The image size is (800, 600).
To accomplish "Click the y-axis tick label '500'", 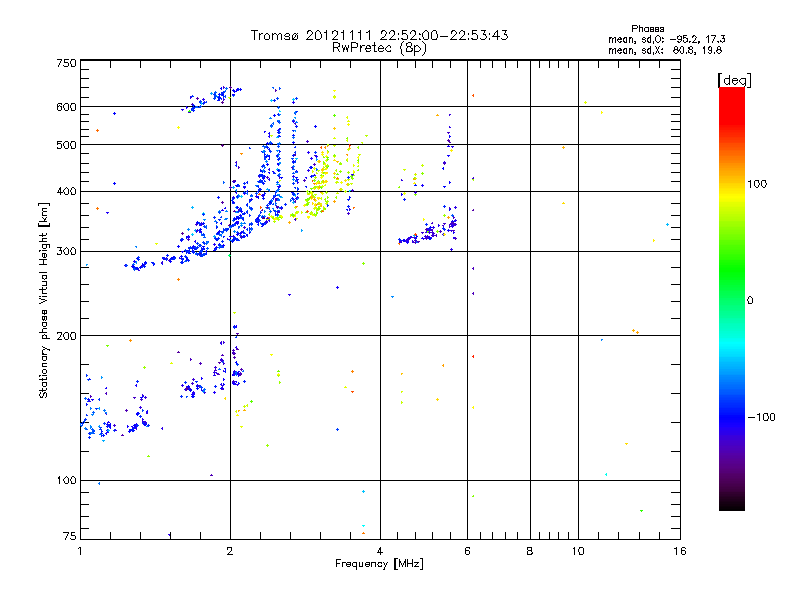I will point(66,145).
